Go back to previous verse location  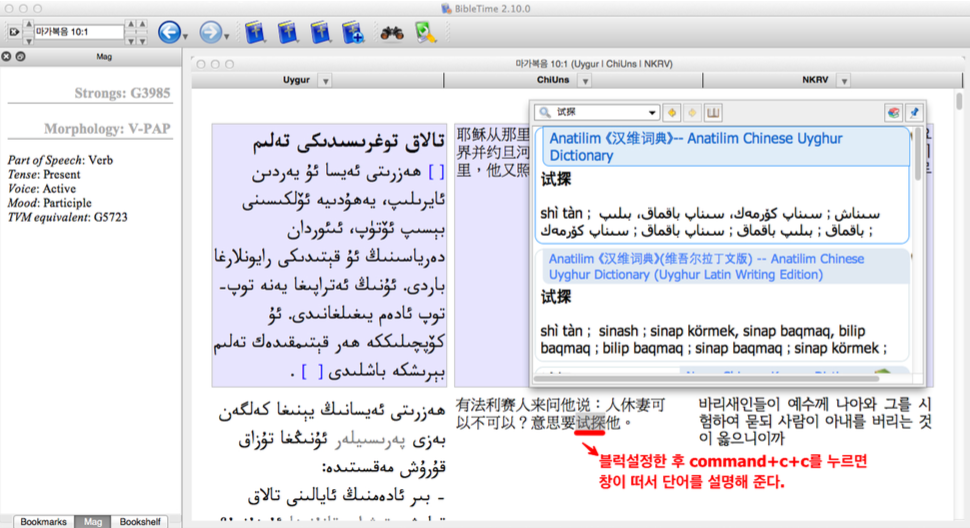pyautogui.click(x=169, y=32)
